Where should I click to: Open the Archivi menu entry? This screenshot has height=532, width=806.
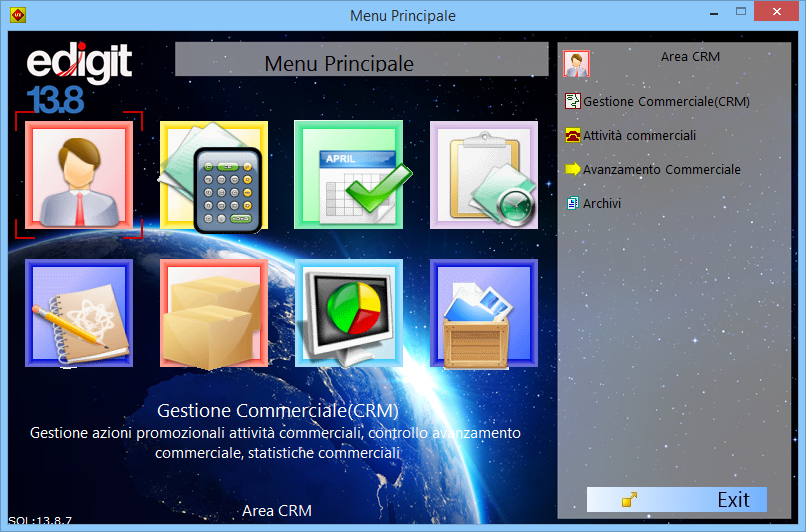(x=602, y=204)
